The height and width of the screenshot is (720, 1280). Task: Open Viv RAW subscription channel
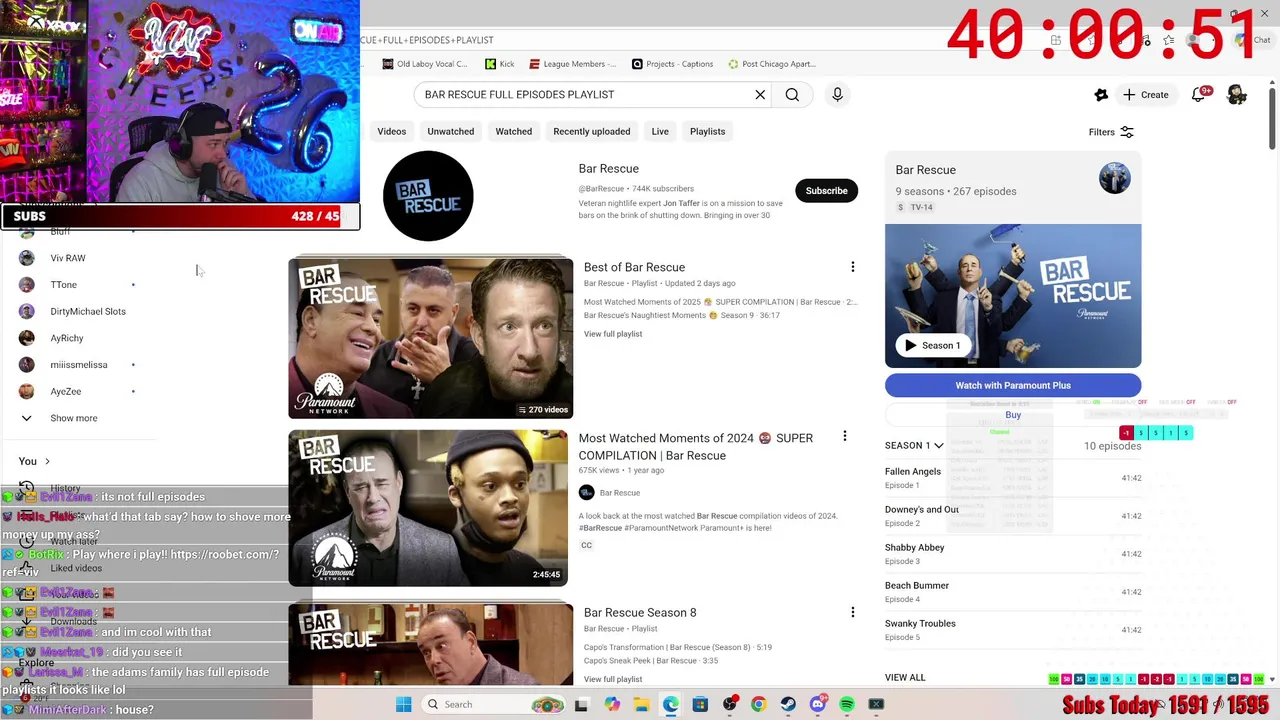[x=68, y=258]
